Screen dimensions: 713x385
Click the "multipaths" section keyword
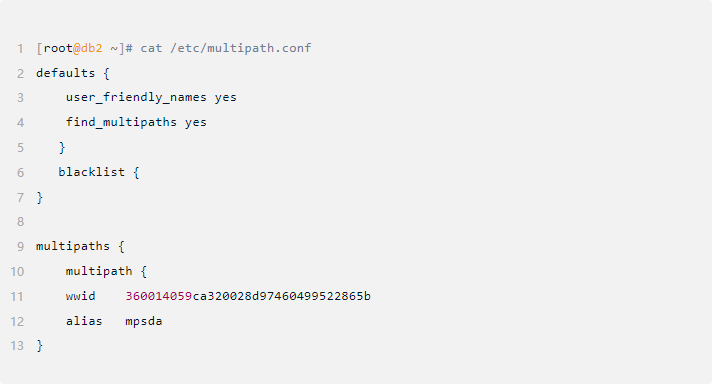[73, 246]
